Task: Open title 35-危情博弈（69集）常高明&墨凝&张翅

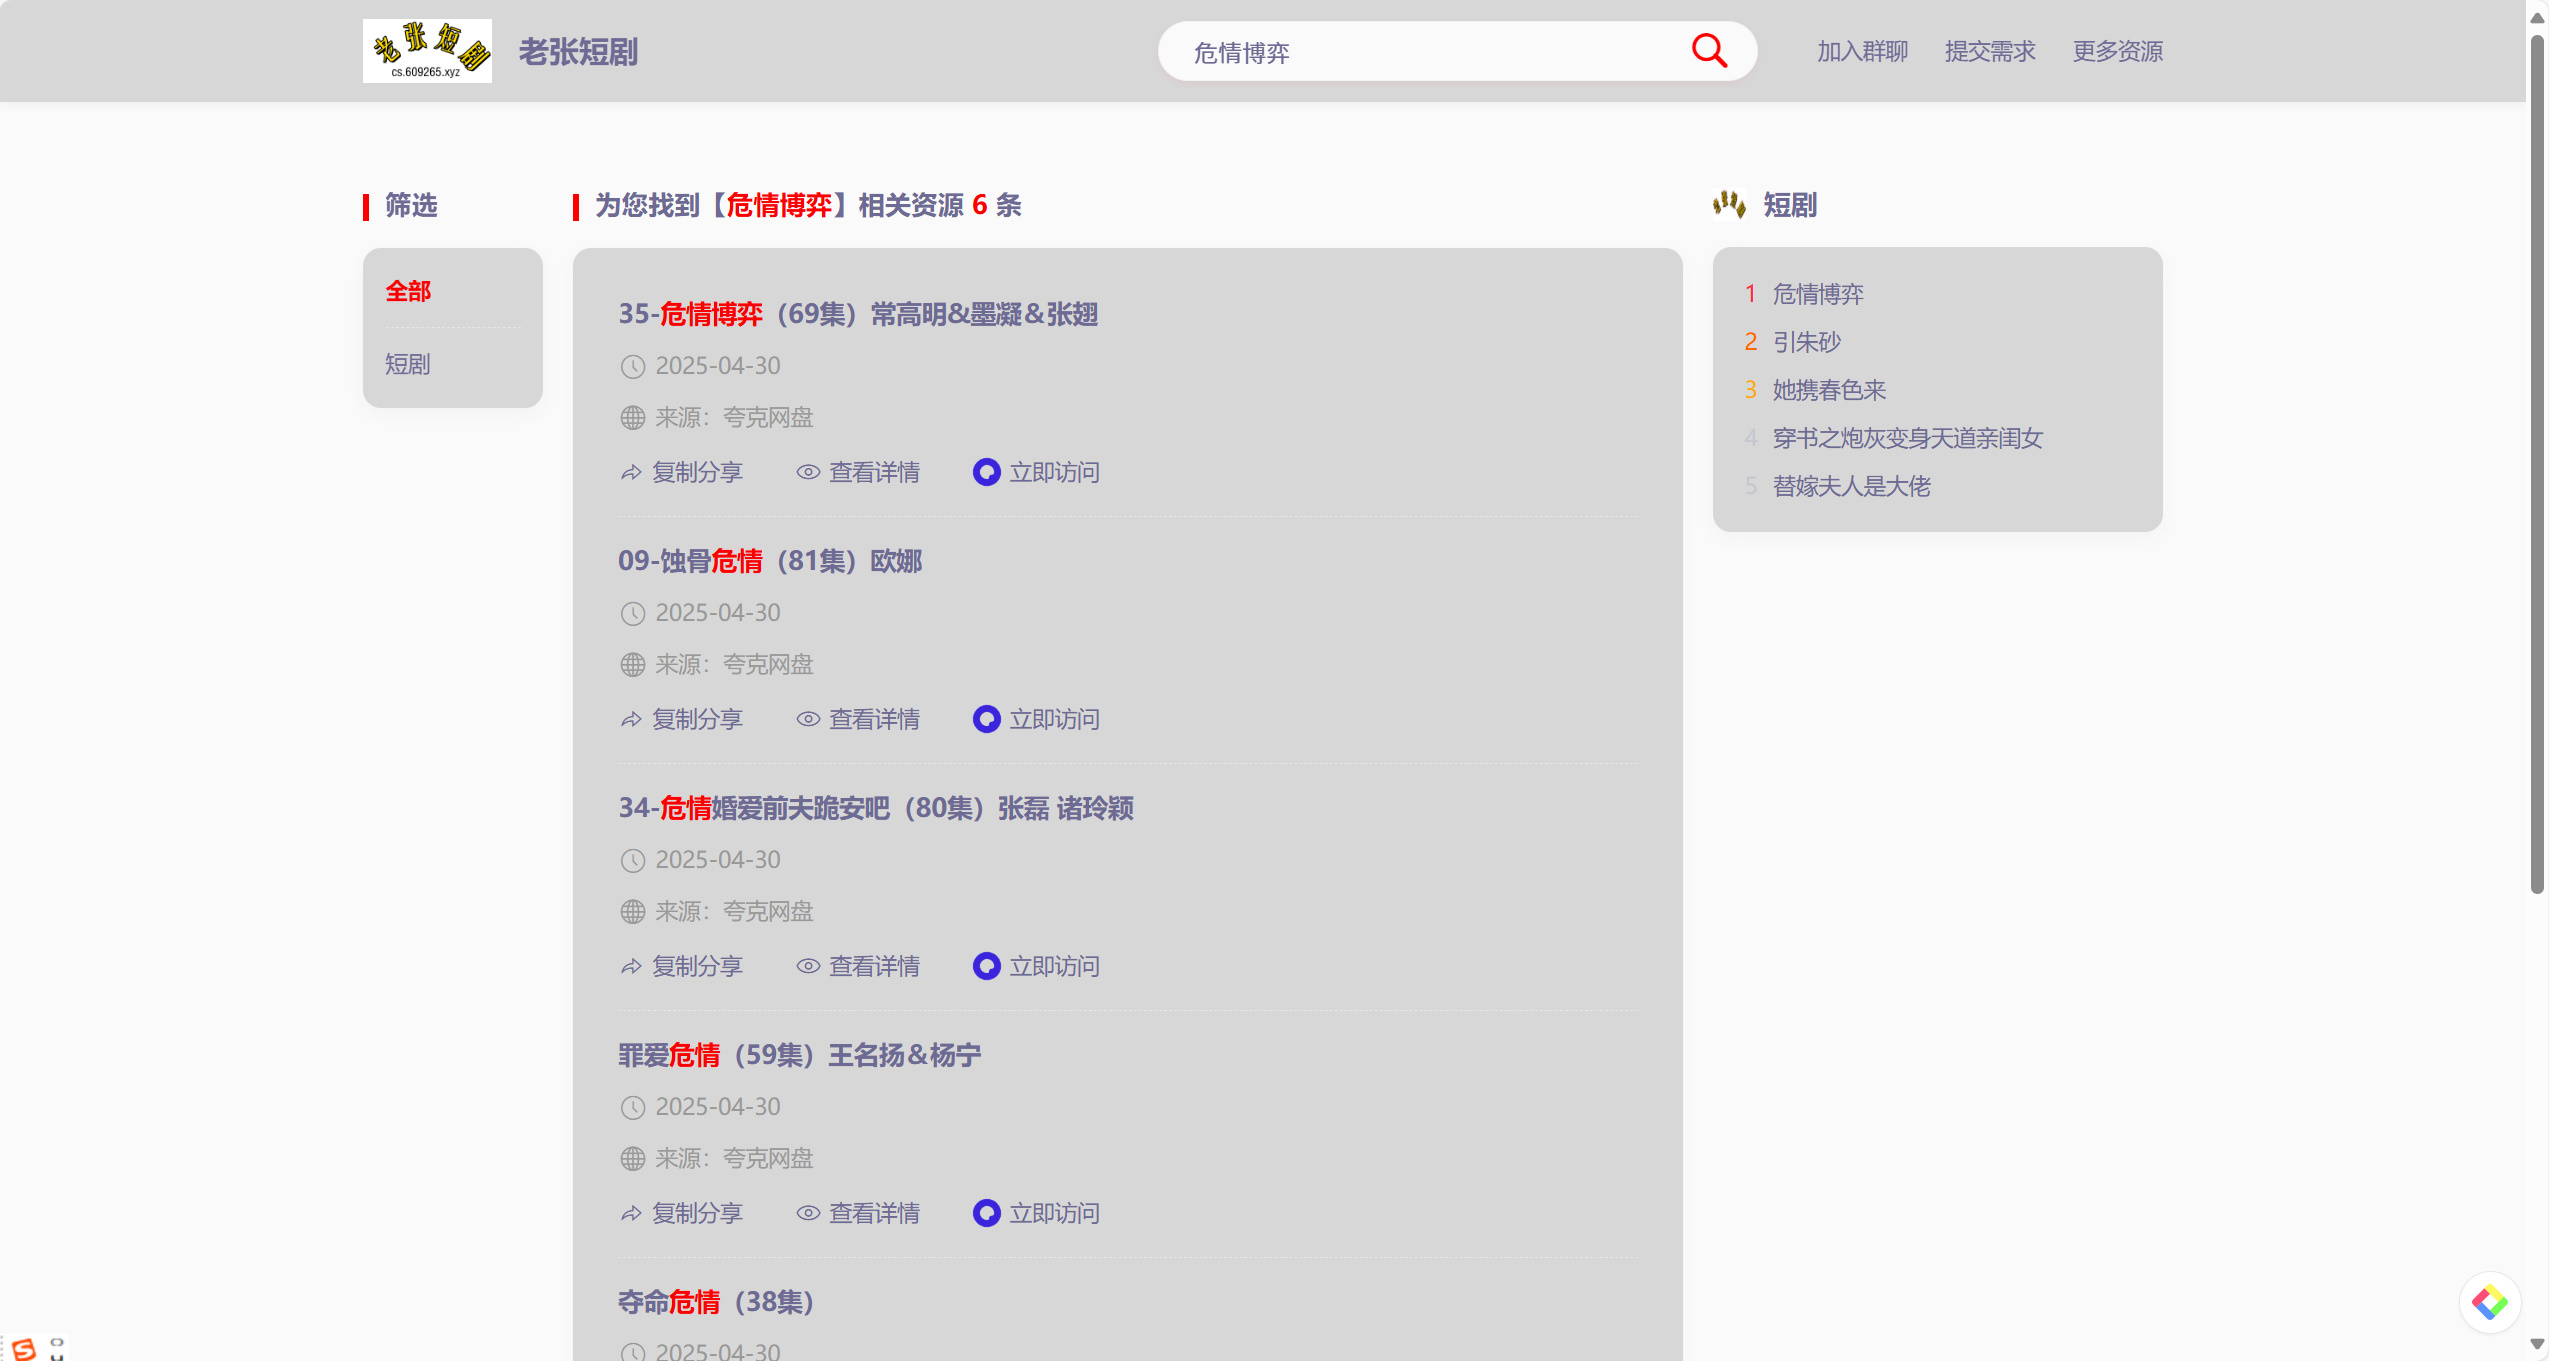Action: 858,314
